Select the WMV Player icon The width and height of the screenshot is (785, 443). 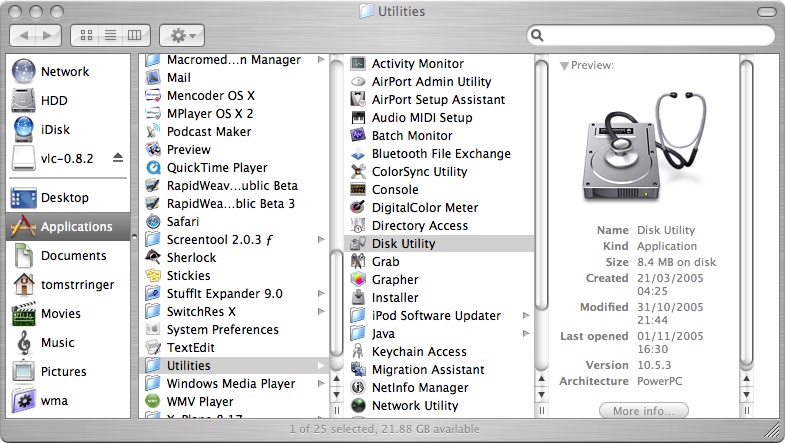click(153, 402)
